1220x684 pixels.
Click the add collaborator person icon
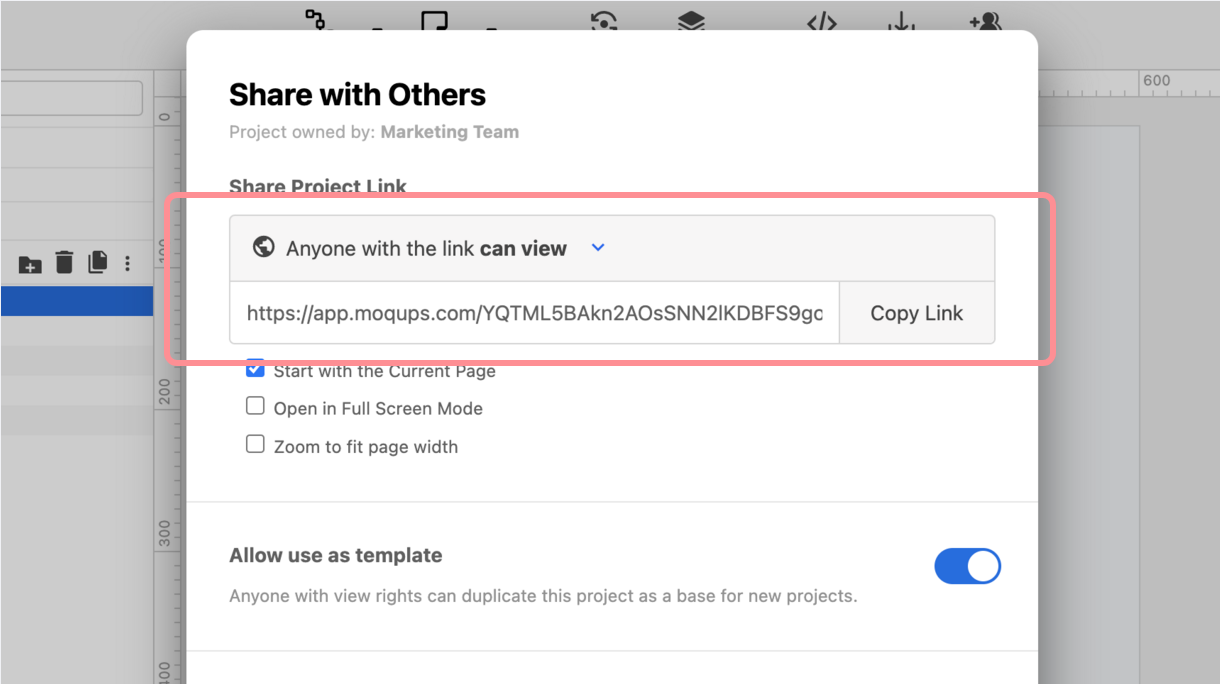pos(984,21)
